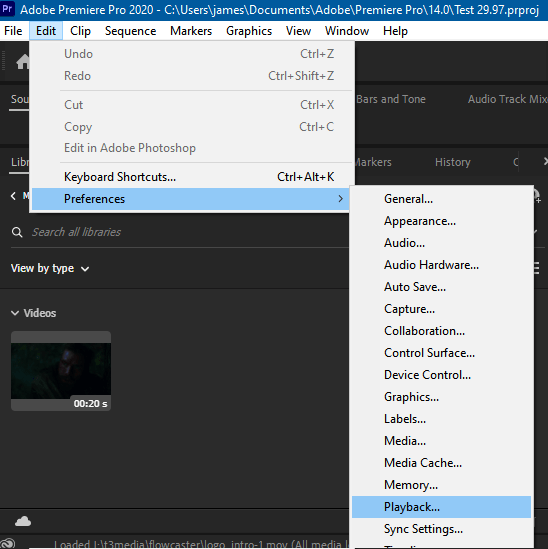Open Collaboration preferences
The image size is (548, 549).
441,331
